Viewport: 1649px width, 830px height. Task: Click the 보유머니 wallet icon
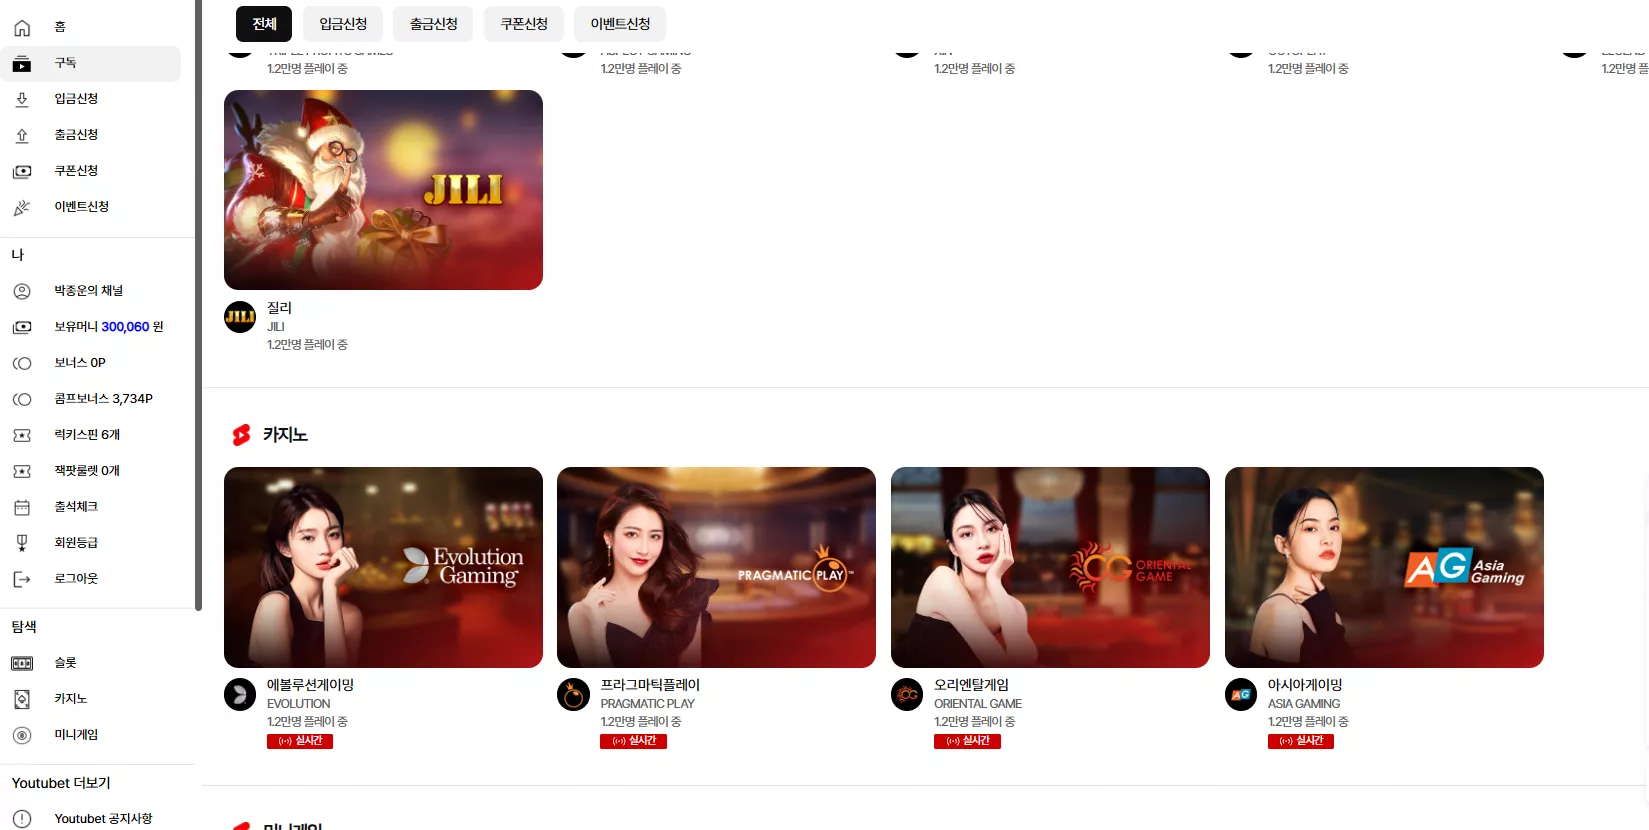click(x=22, y=327)
